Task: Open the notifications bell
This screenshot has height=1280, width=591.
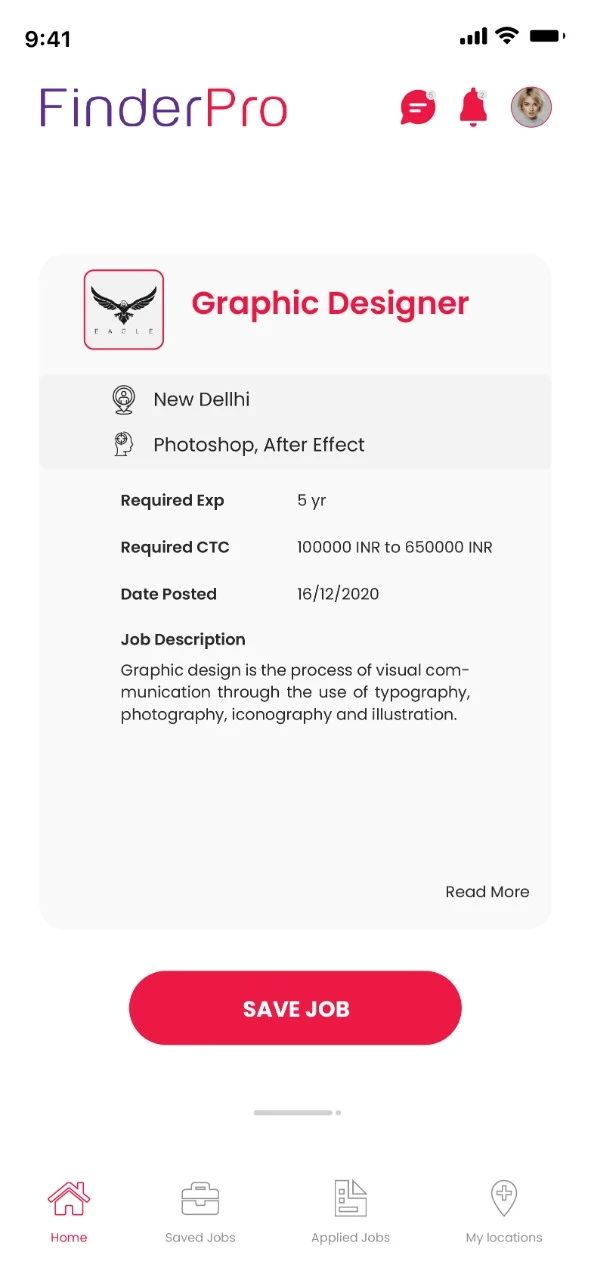Action: 473,107
